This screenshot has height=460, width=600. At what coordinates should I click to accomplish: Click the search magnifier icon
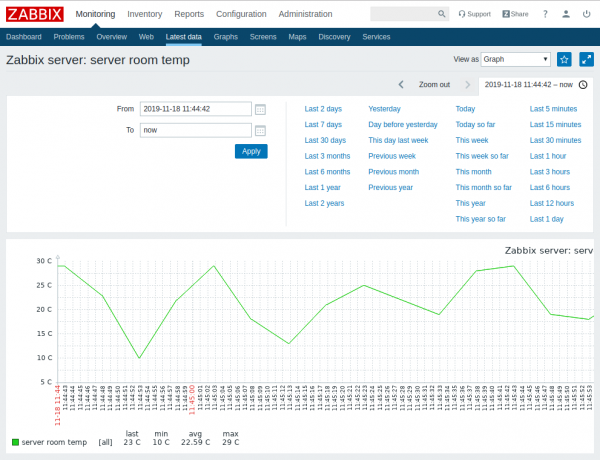pos(441,15)
